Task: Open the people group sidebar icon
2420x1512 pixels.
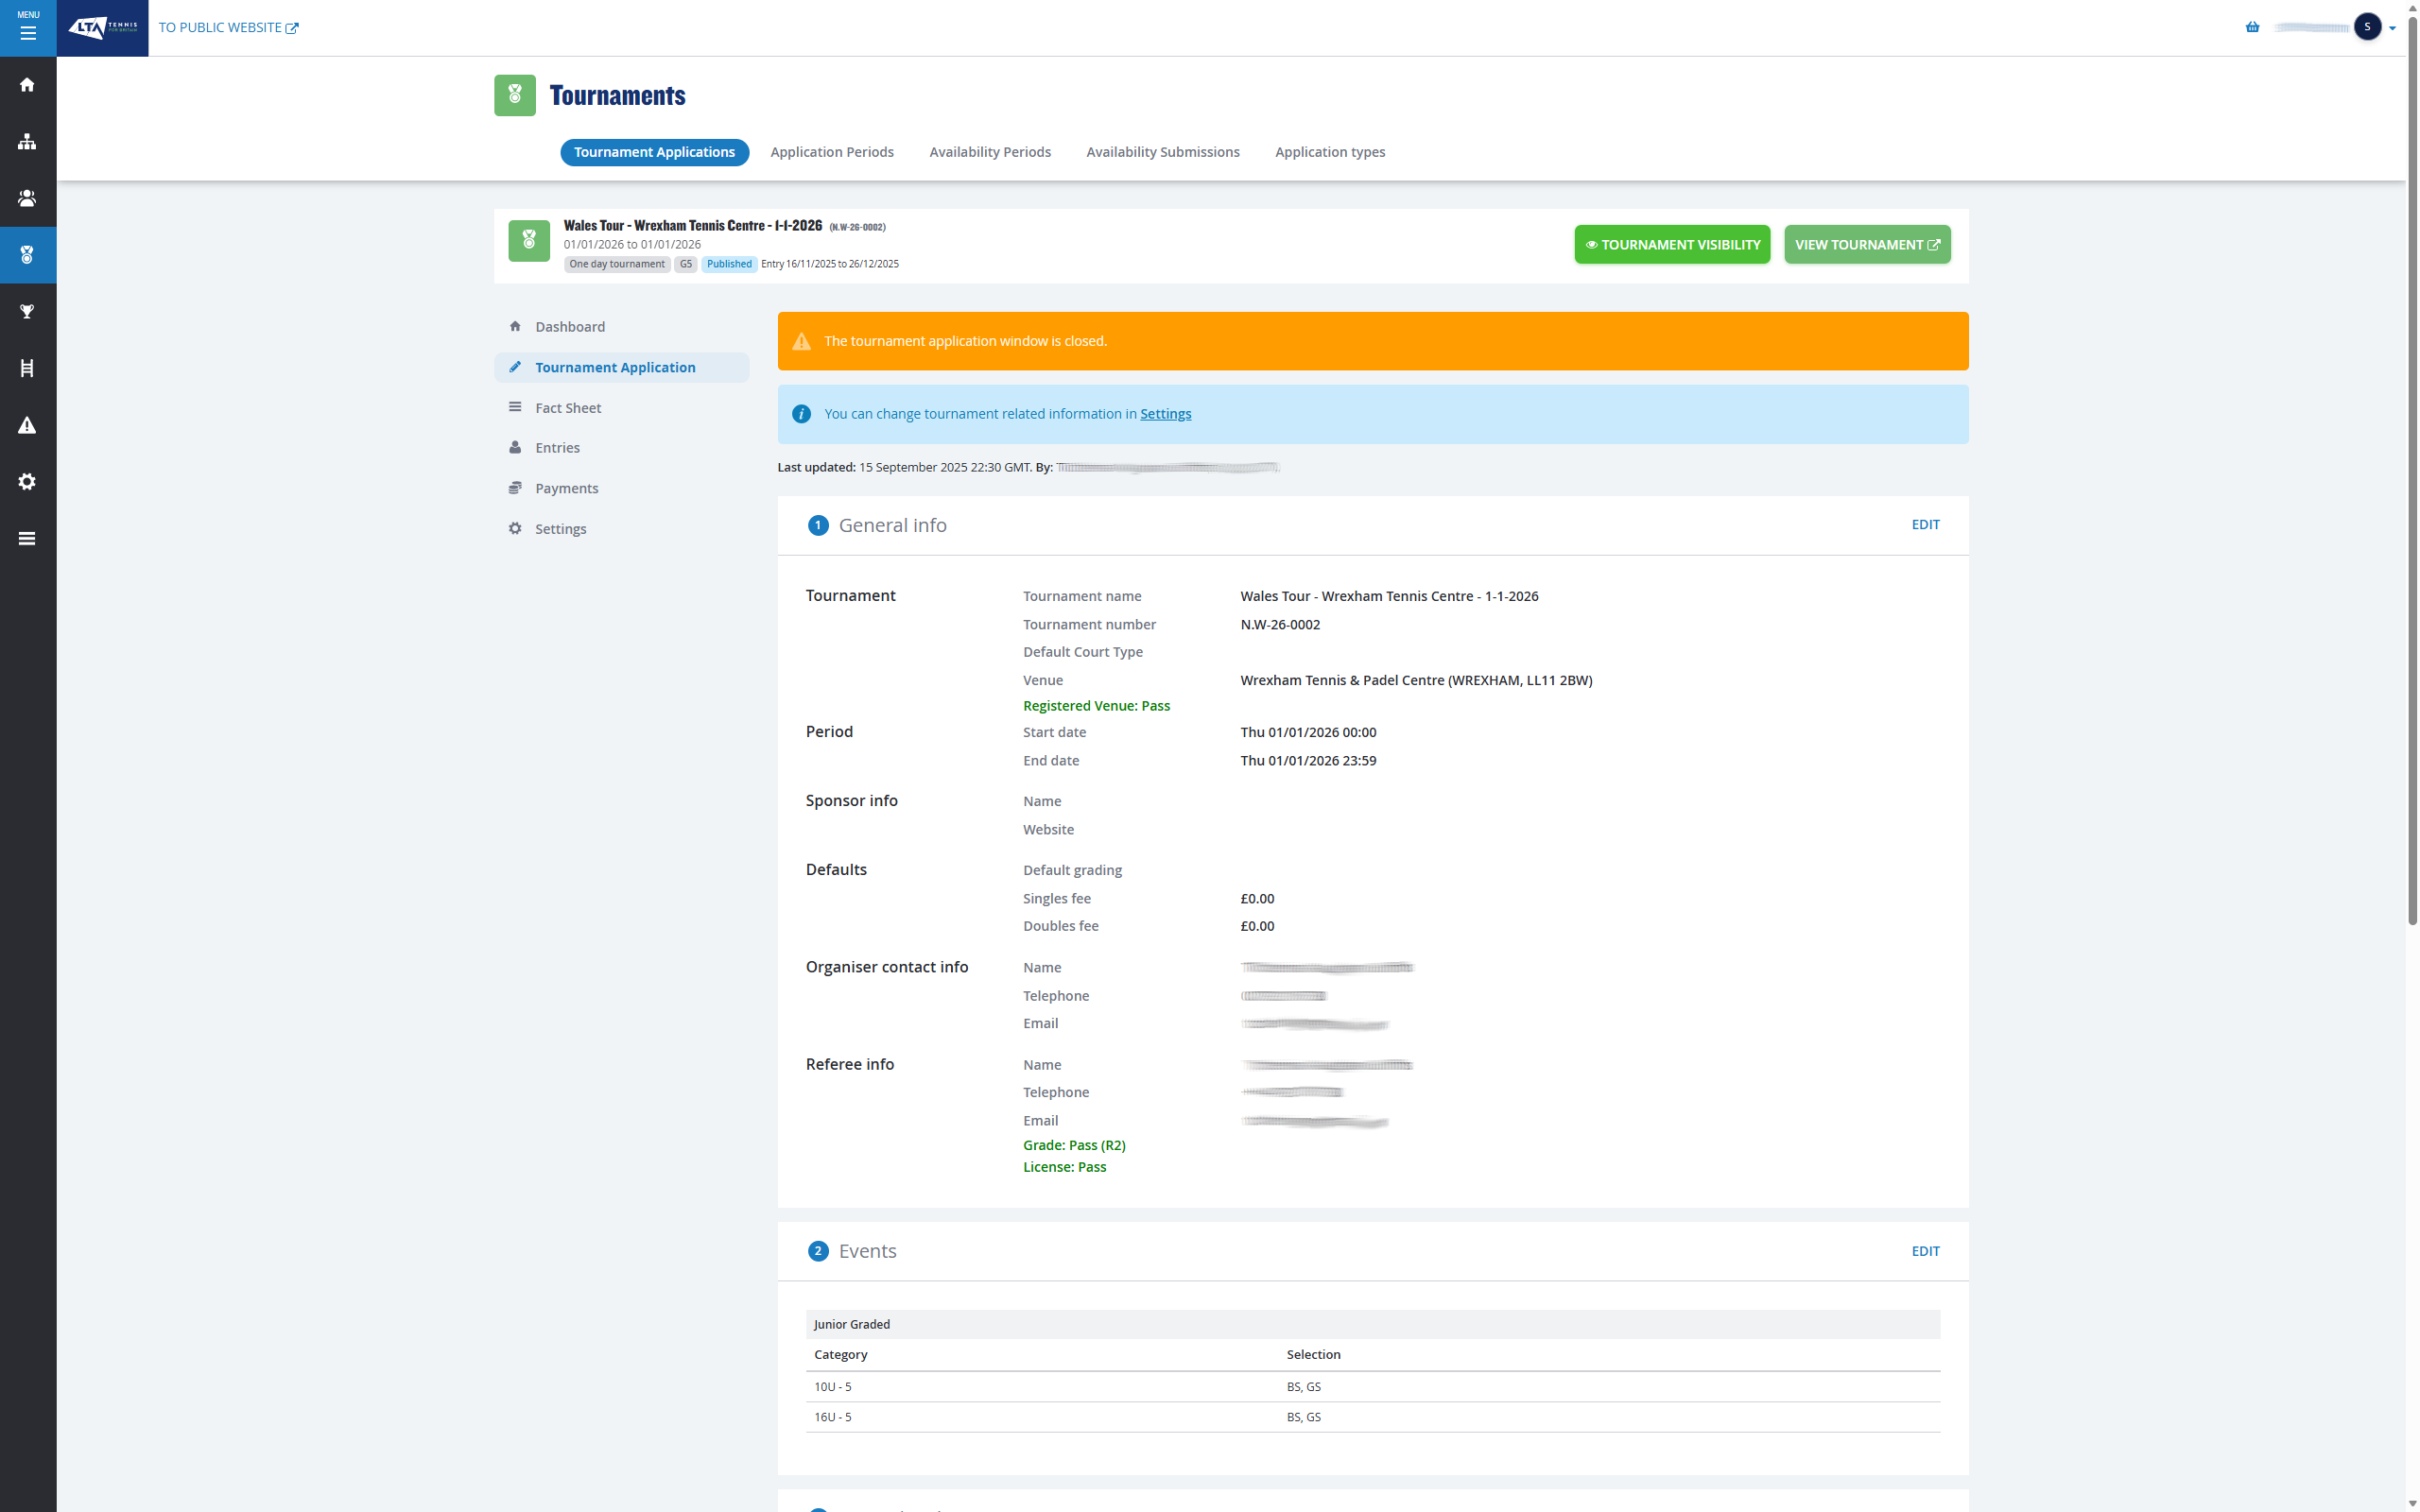Action: [28, 199]
